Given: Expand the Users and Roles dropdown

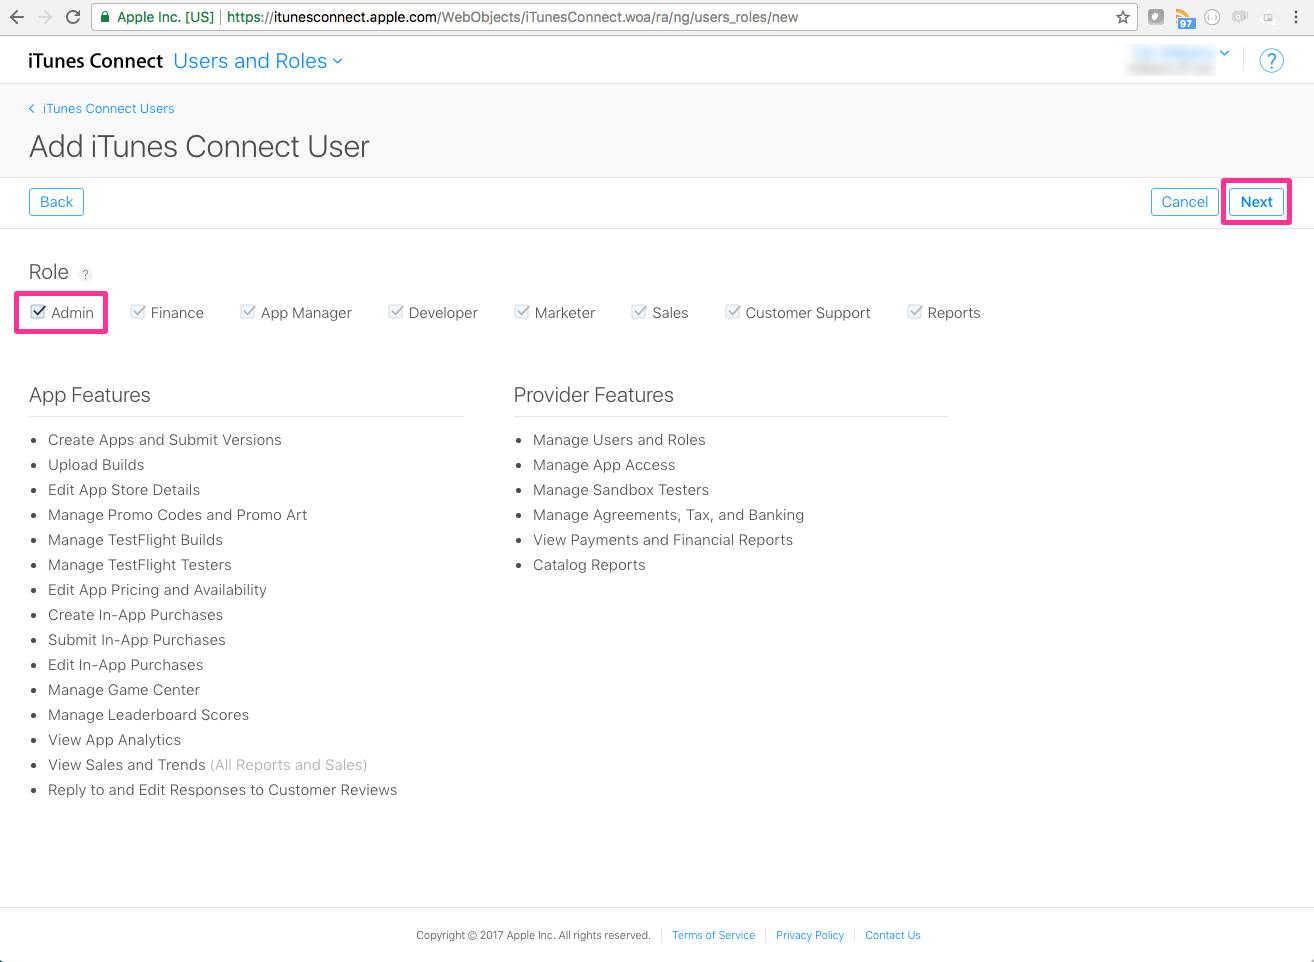Looking at the screenshot, I should pyautogui.click(x=258, y=61).
